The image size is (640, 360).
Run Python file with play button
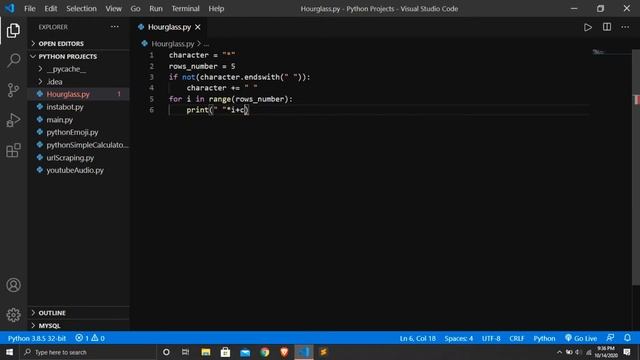(x=587, y=27)
